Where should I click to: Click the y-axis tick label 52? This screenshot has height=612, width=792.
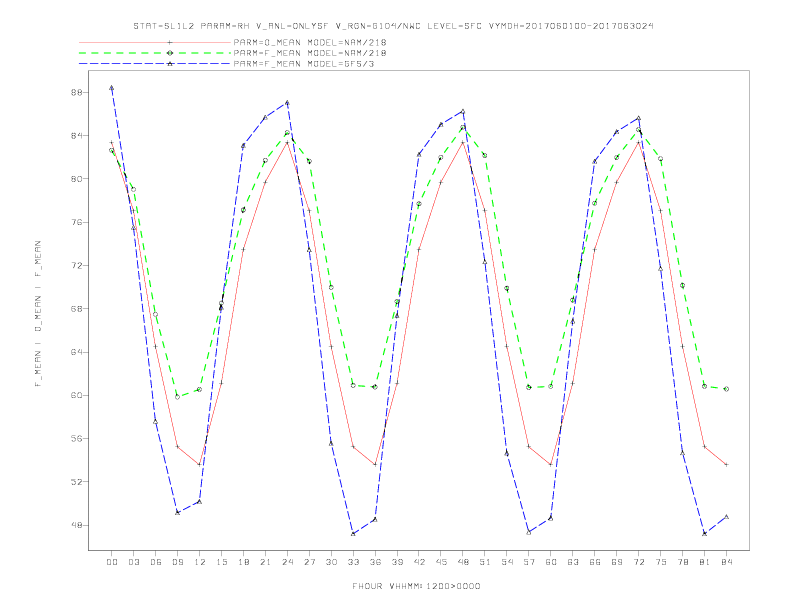pos(77,482)
